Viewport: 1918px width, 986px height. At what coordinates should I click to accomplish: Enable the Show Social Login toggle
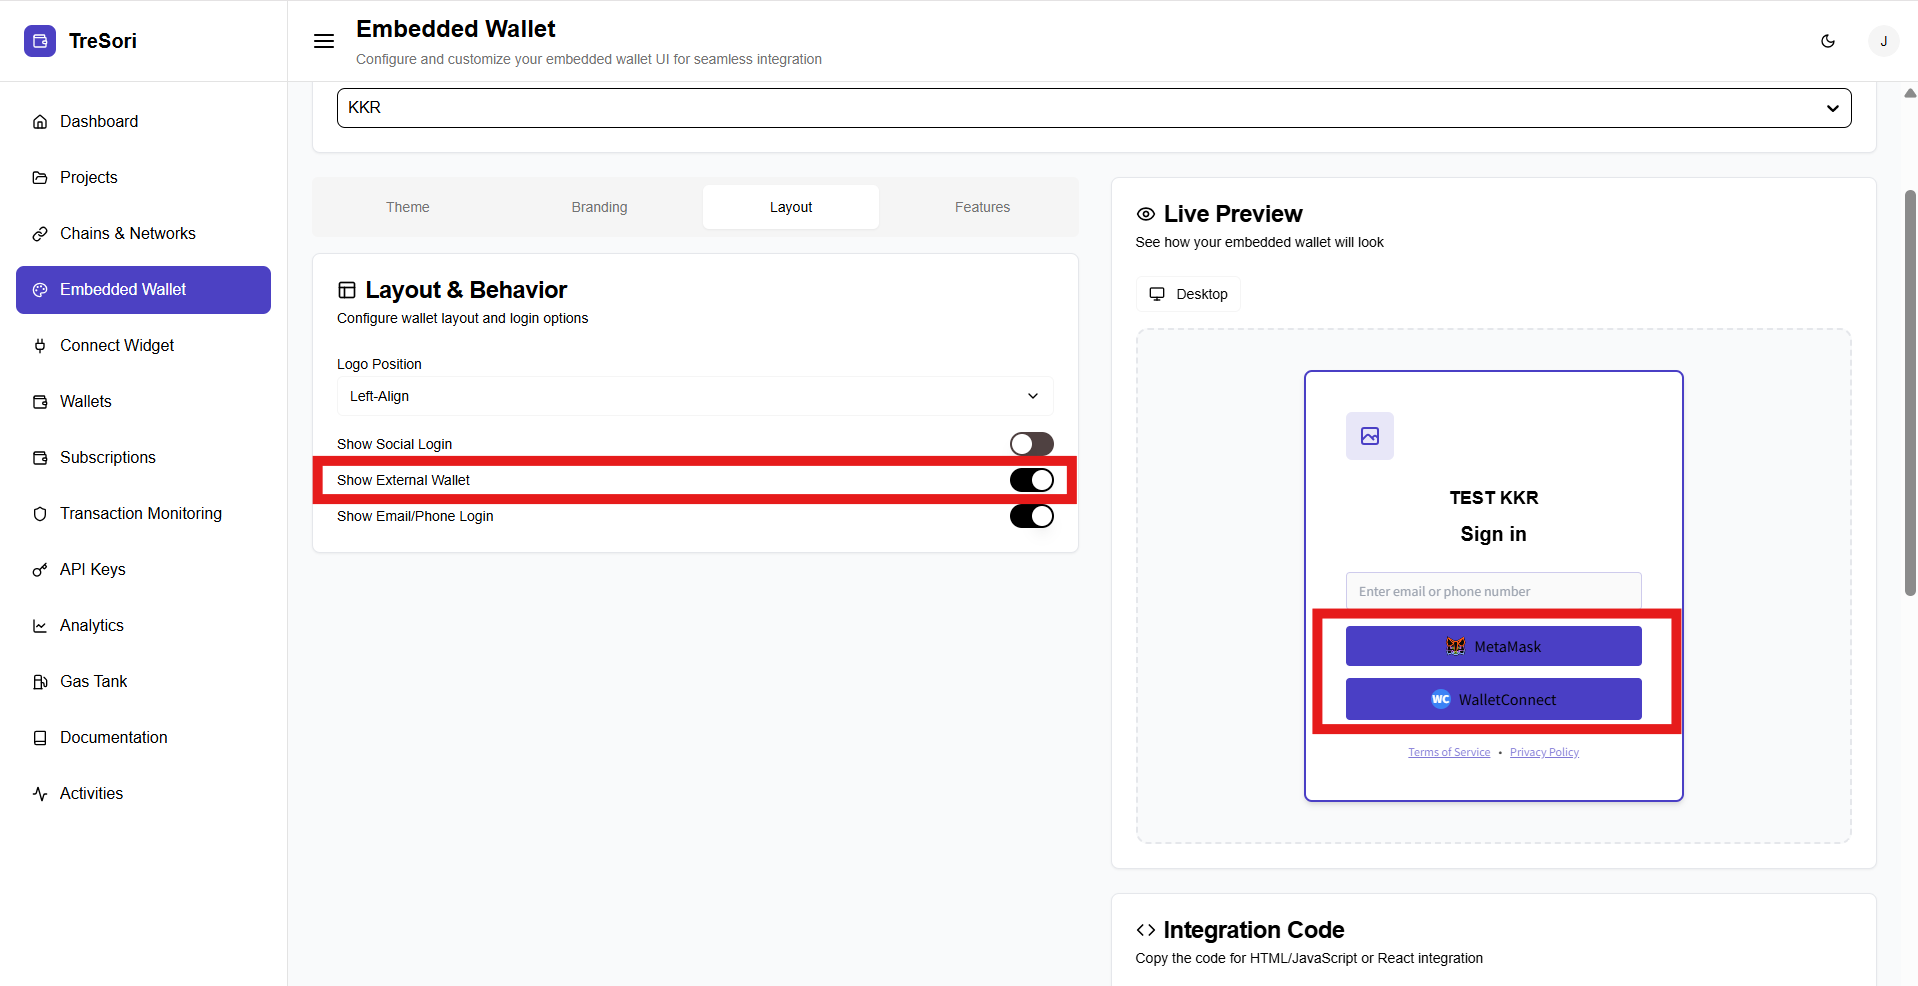(x=1031, y=444)
